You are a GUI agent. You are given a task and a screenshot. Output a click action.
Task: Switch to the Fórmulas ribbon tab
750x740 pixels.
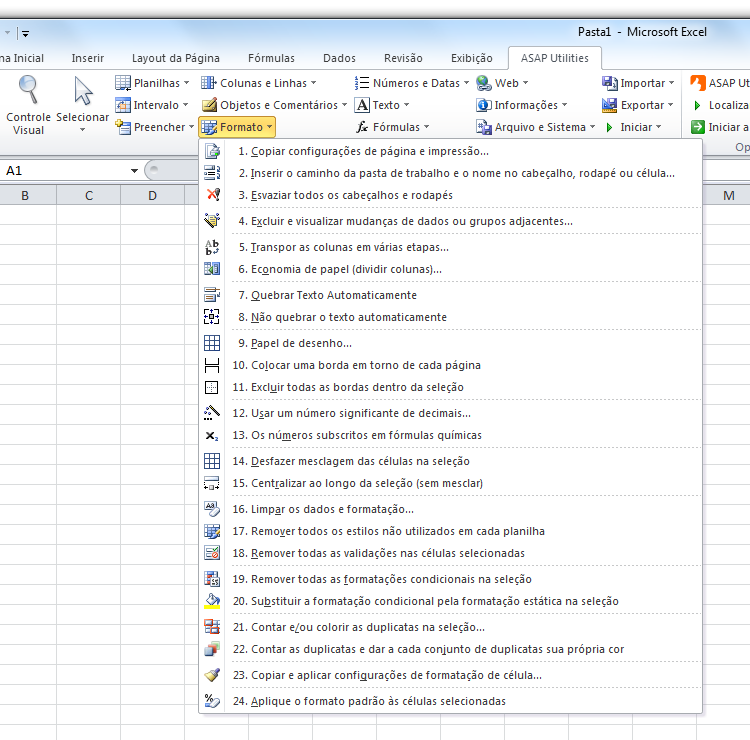click(271, 58)
